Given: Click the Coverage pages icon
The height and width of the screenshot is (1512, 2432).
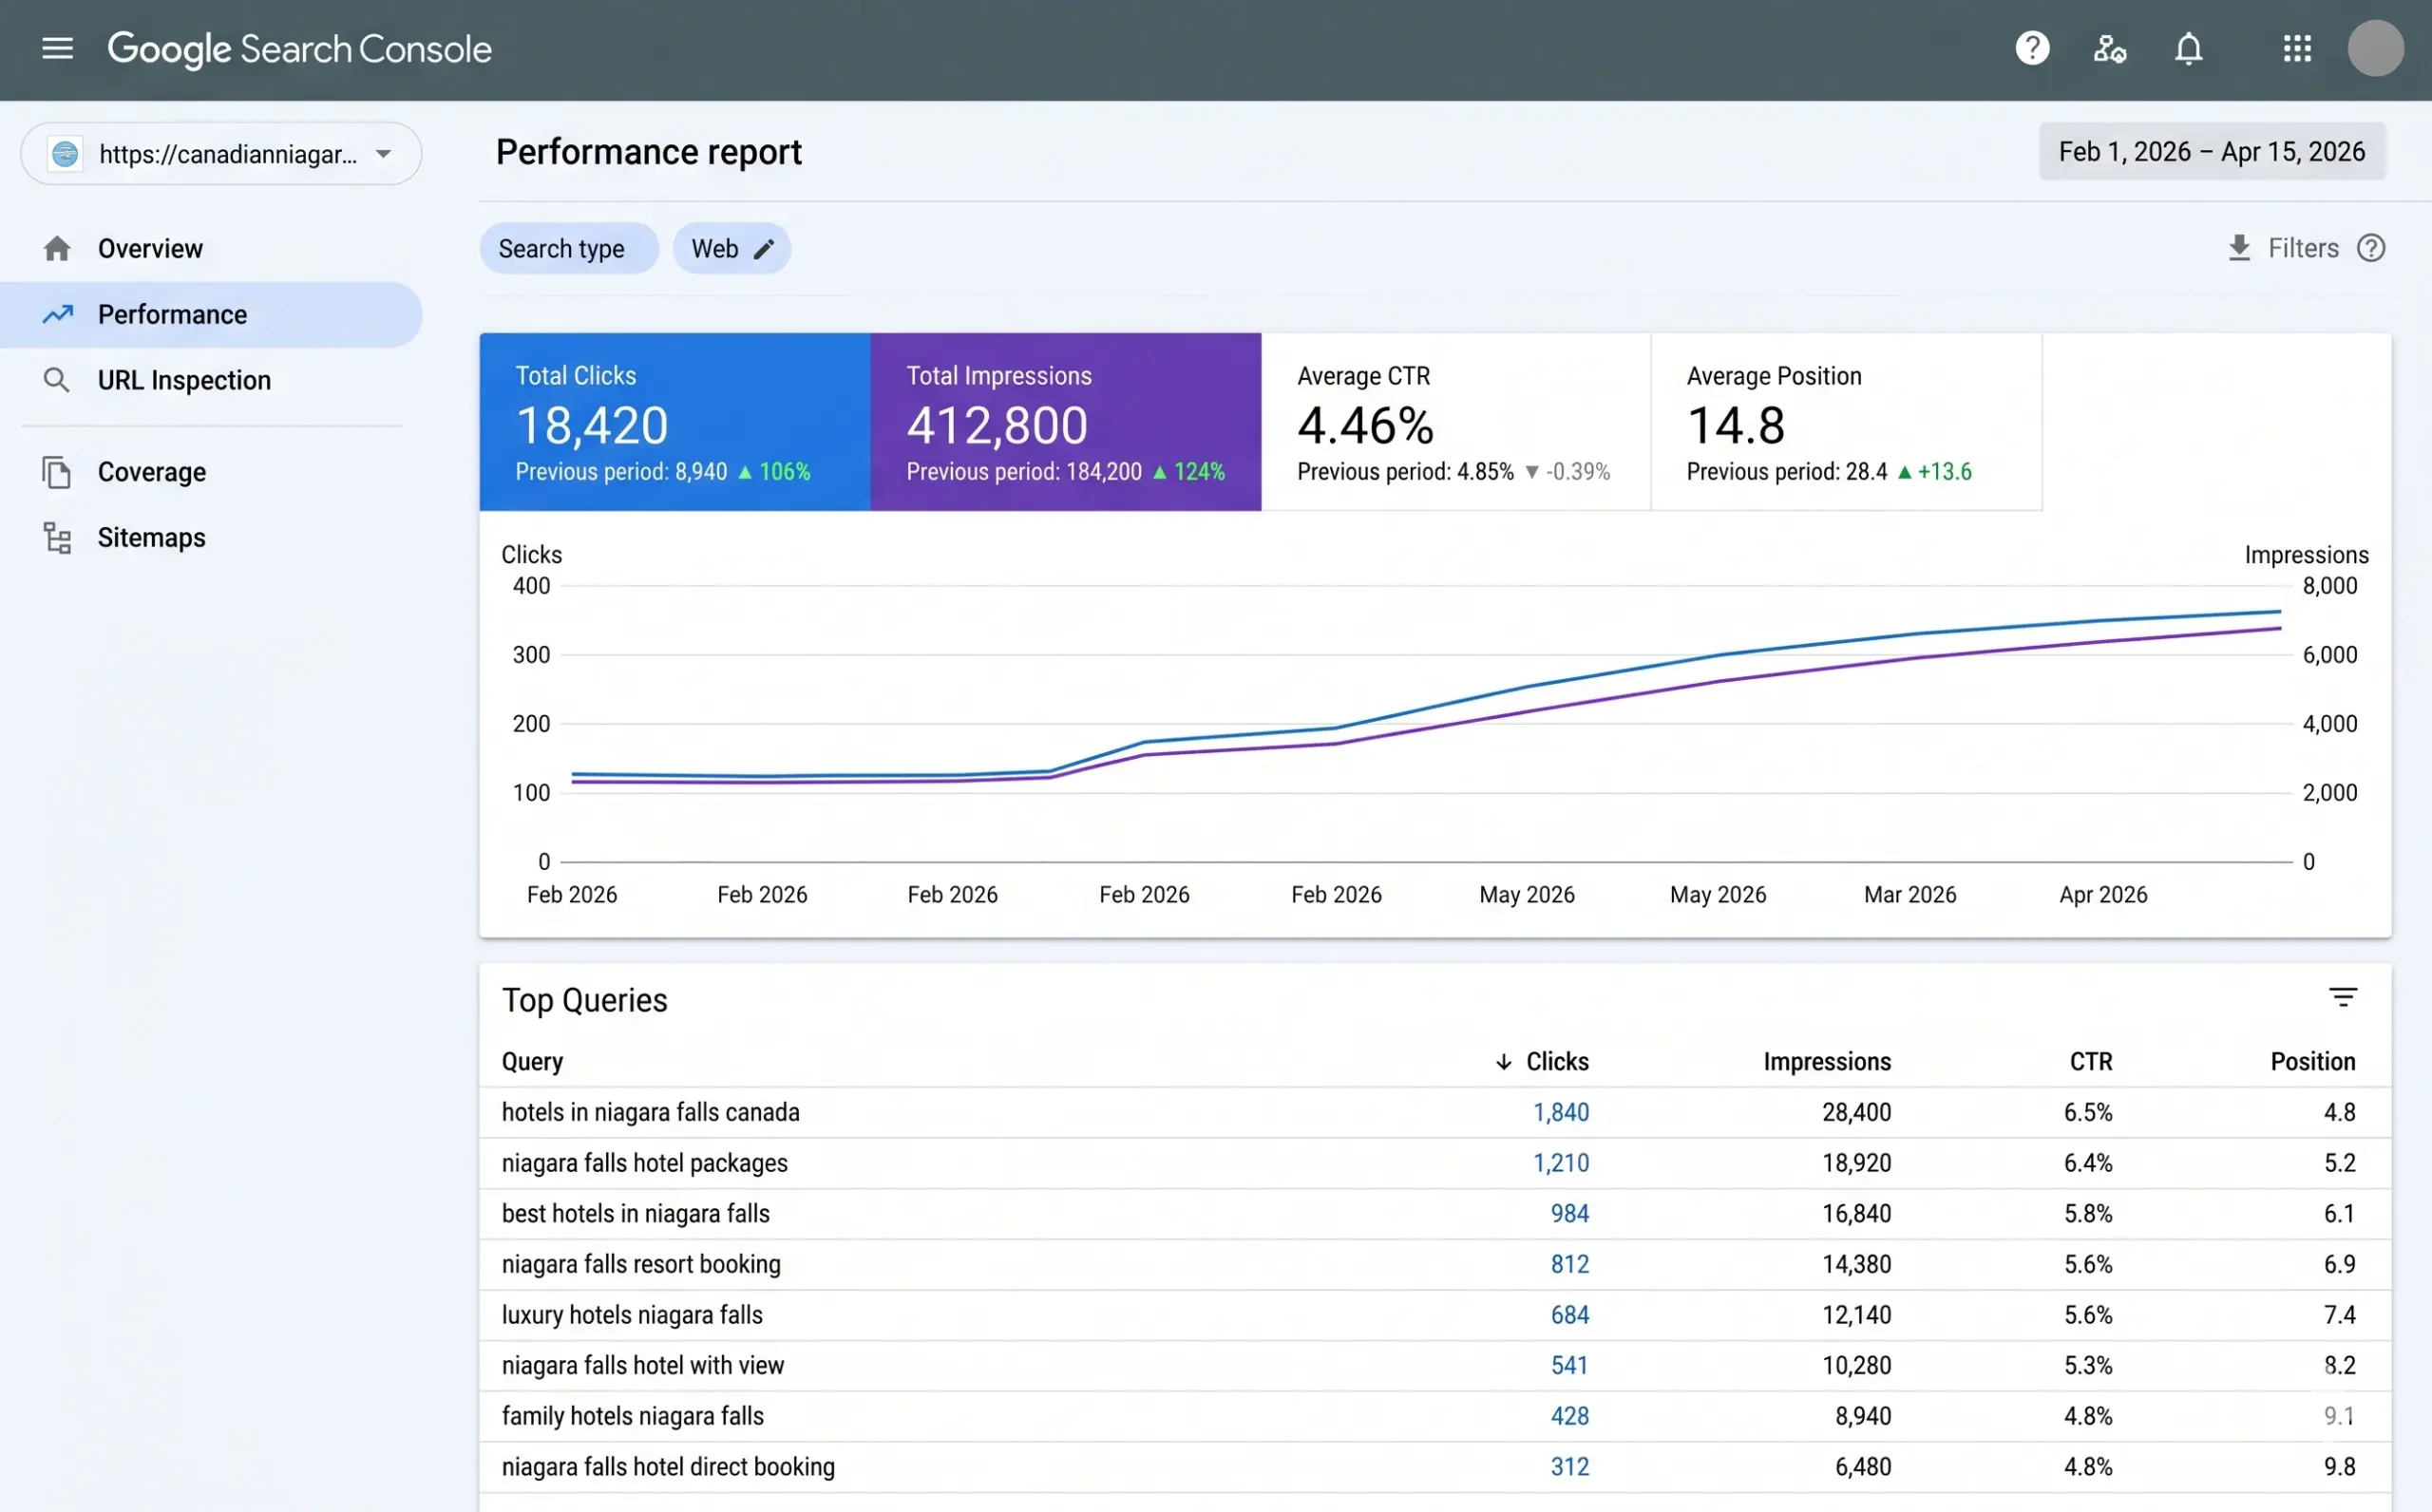Looking at the screenshot, I should [57, 472].
